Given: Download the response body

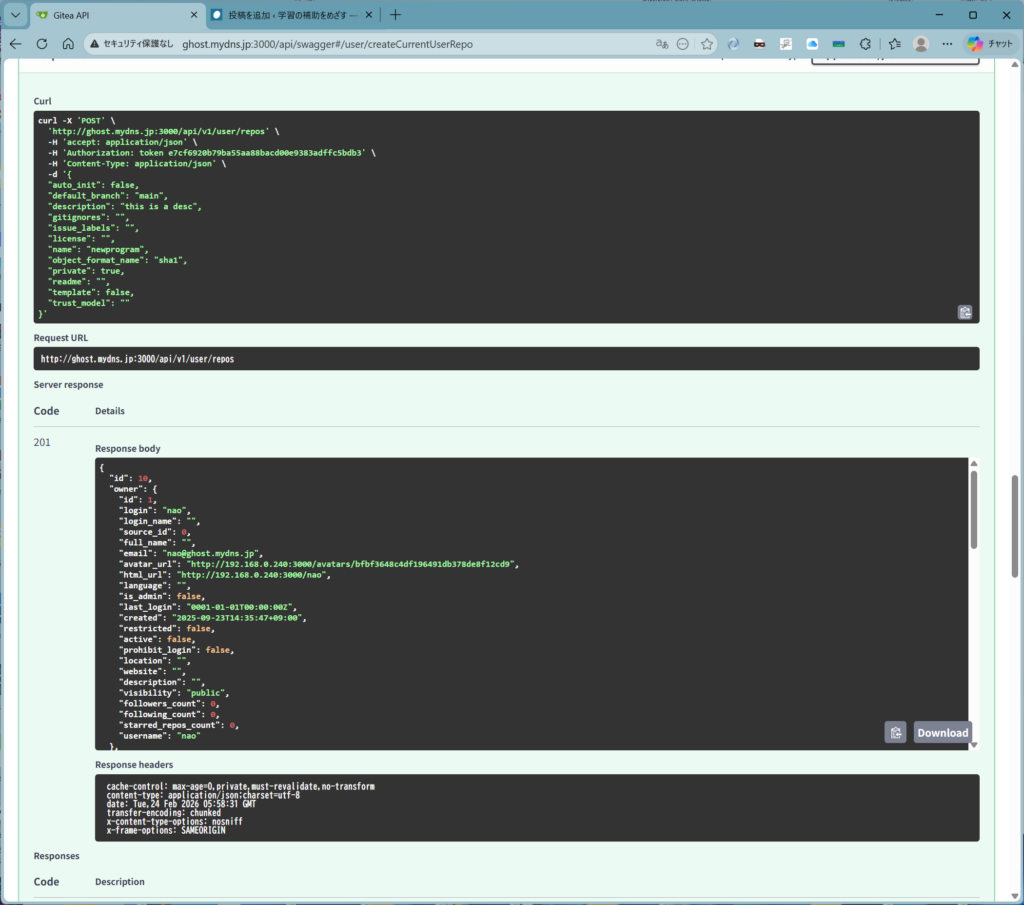Looking at the screenshot, I should coord(942,732).
